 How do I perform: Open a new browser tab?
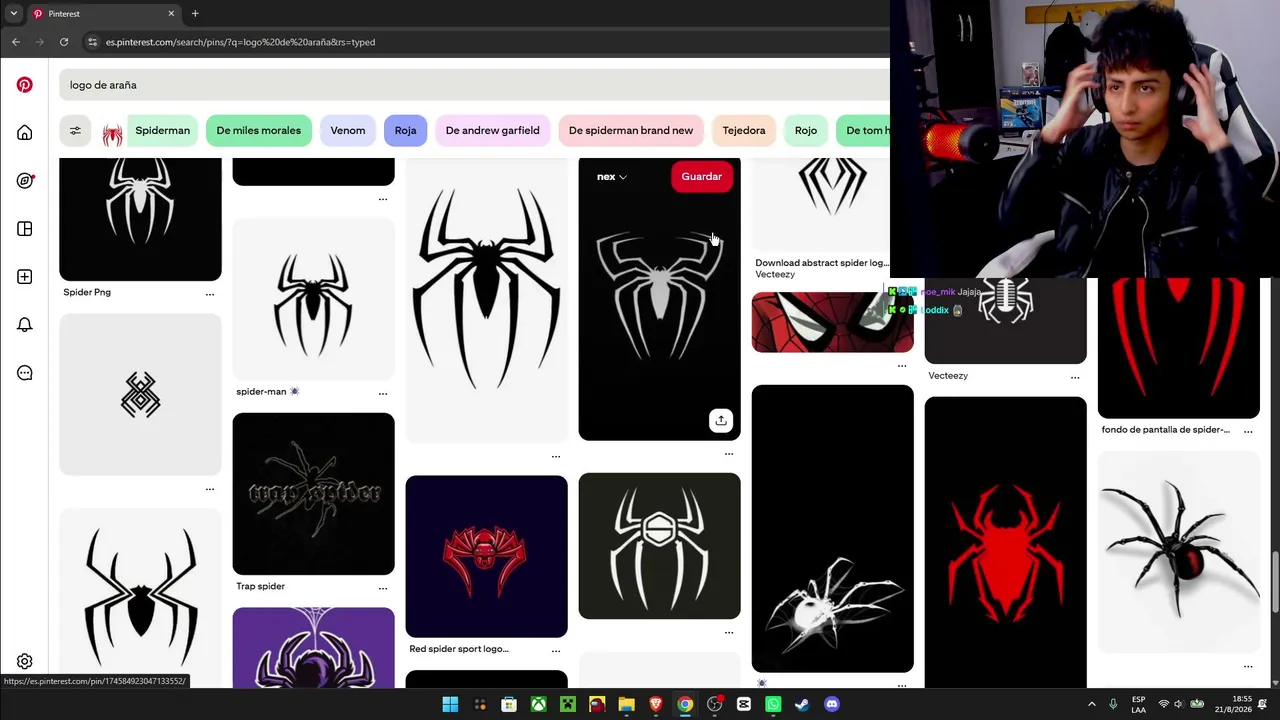tap(195, 14)
